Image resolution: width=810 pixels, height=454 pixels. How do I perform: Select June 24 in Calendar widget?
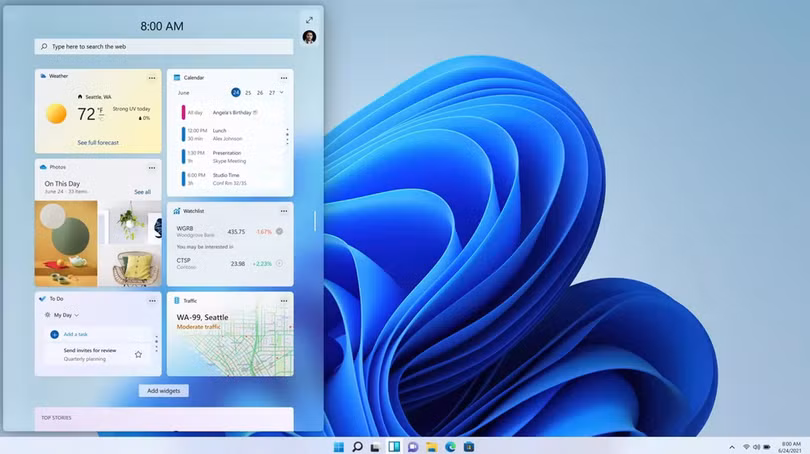[x=236, y=92]
